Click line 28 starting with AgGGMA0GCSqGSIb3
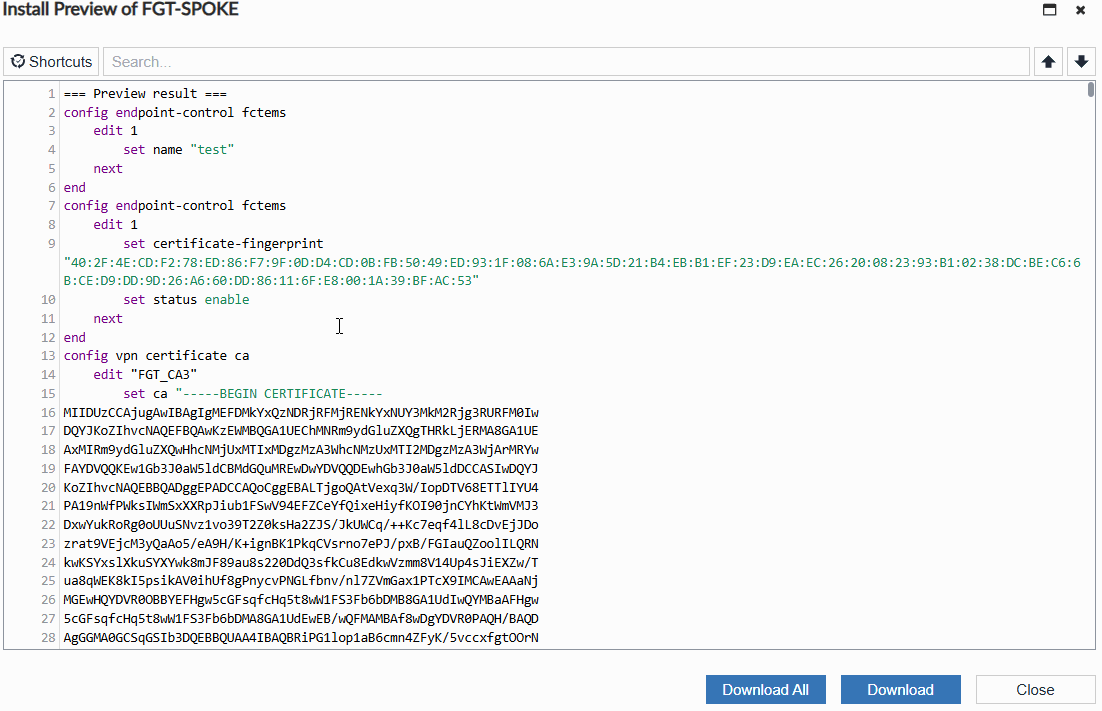 301,638
